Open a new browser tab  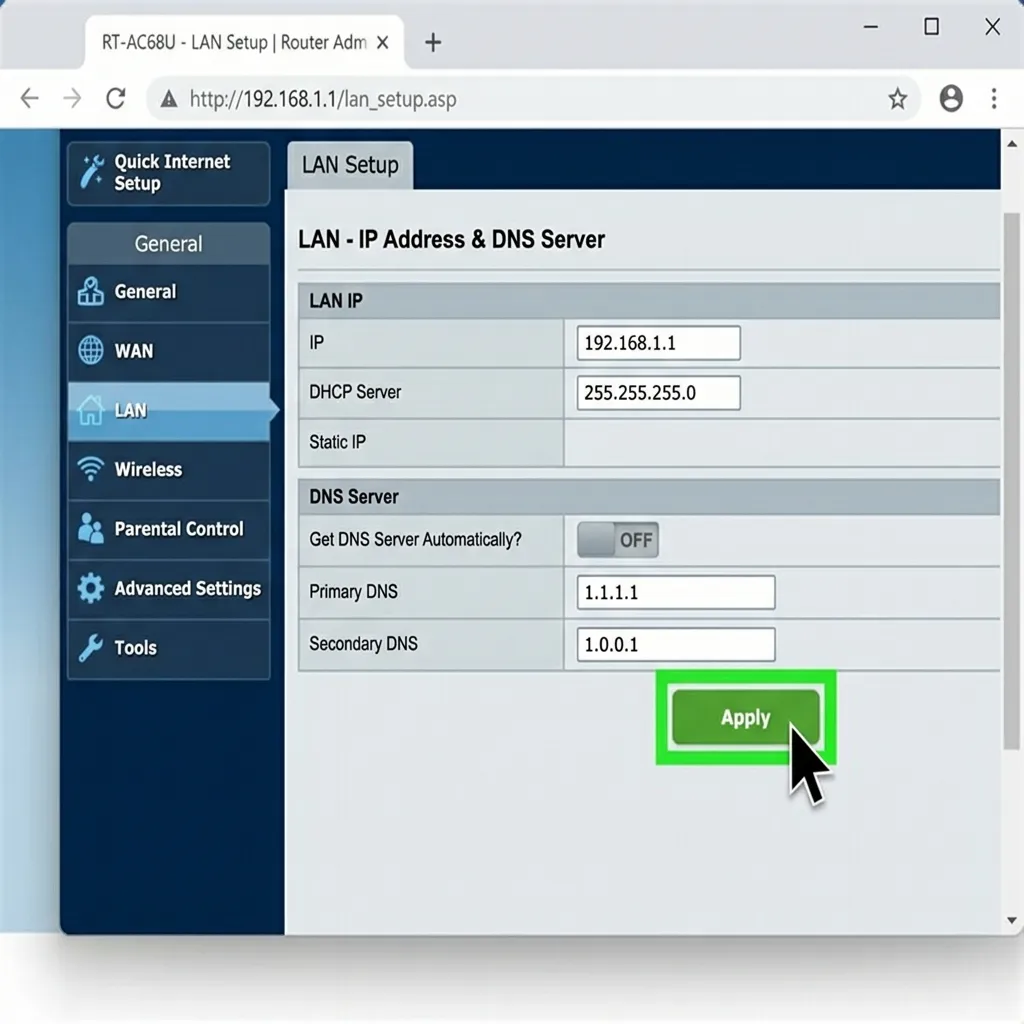432,42
